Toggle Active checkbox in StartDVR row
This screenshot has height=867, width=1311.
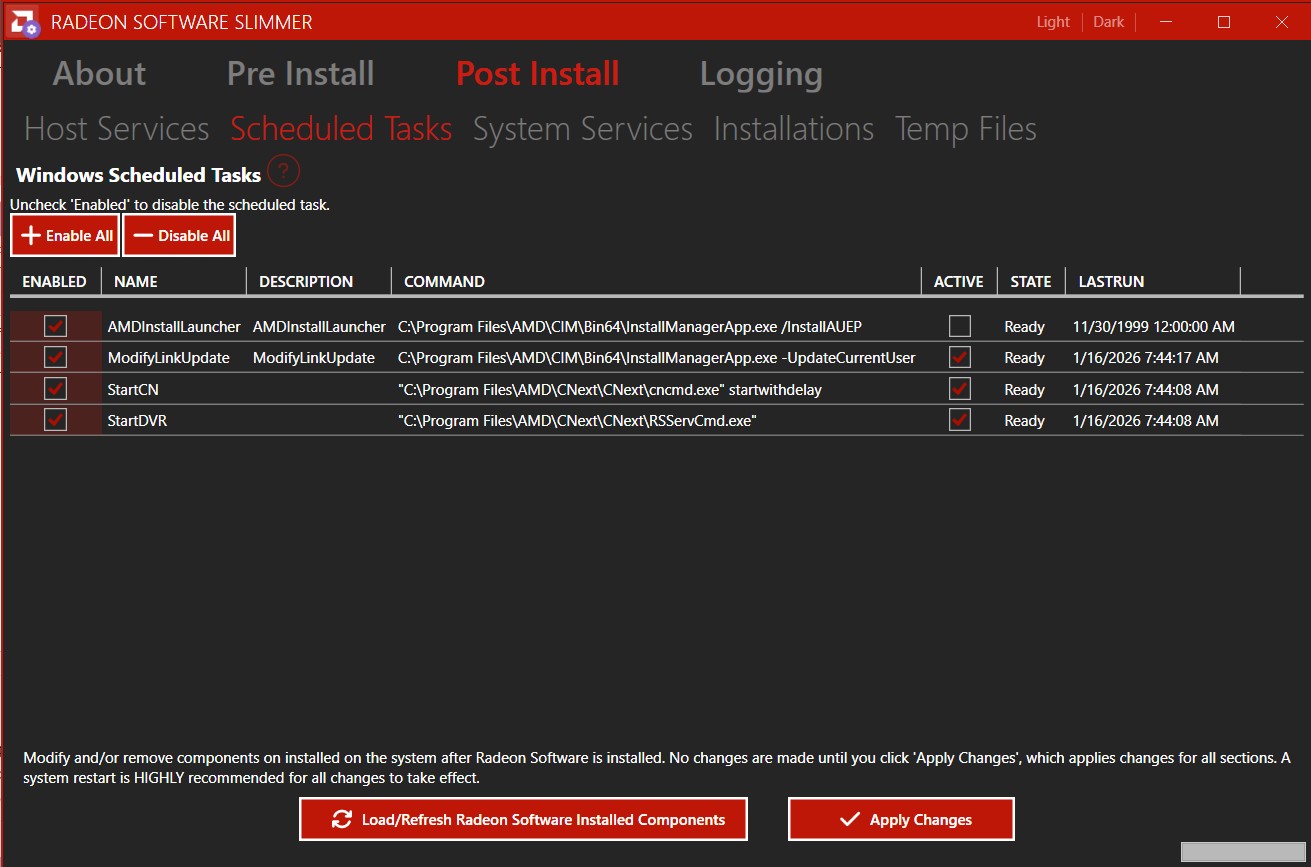[960, 420]
